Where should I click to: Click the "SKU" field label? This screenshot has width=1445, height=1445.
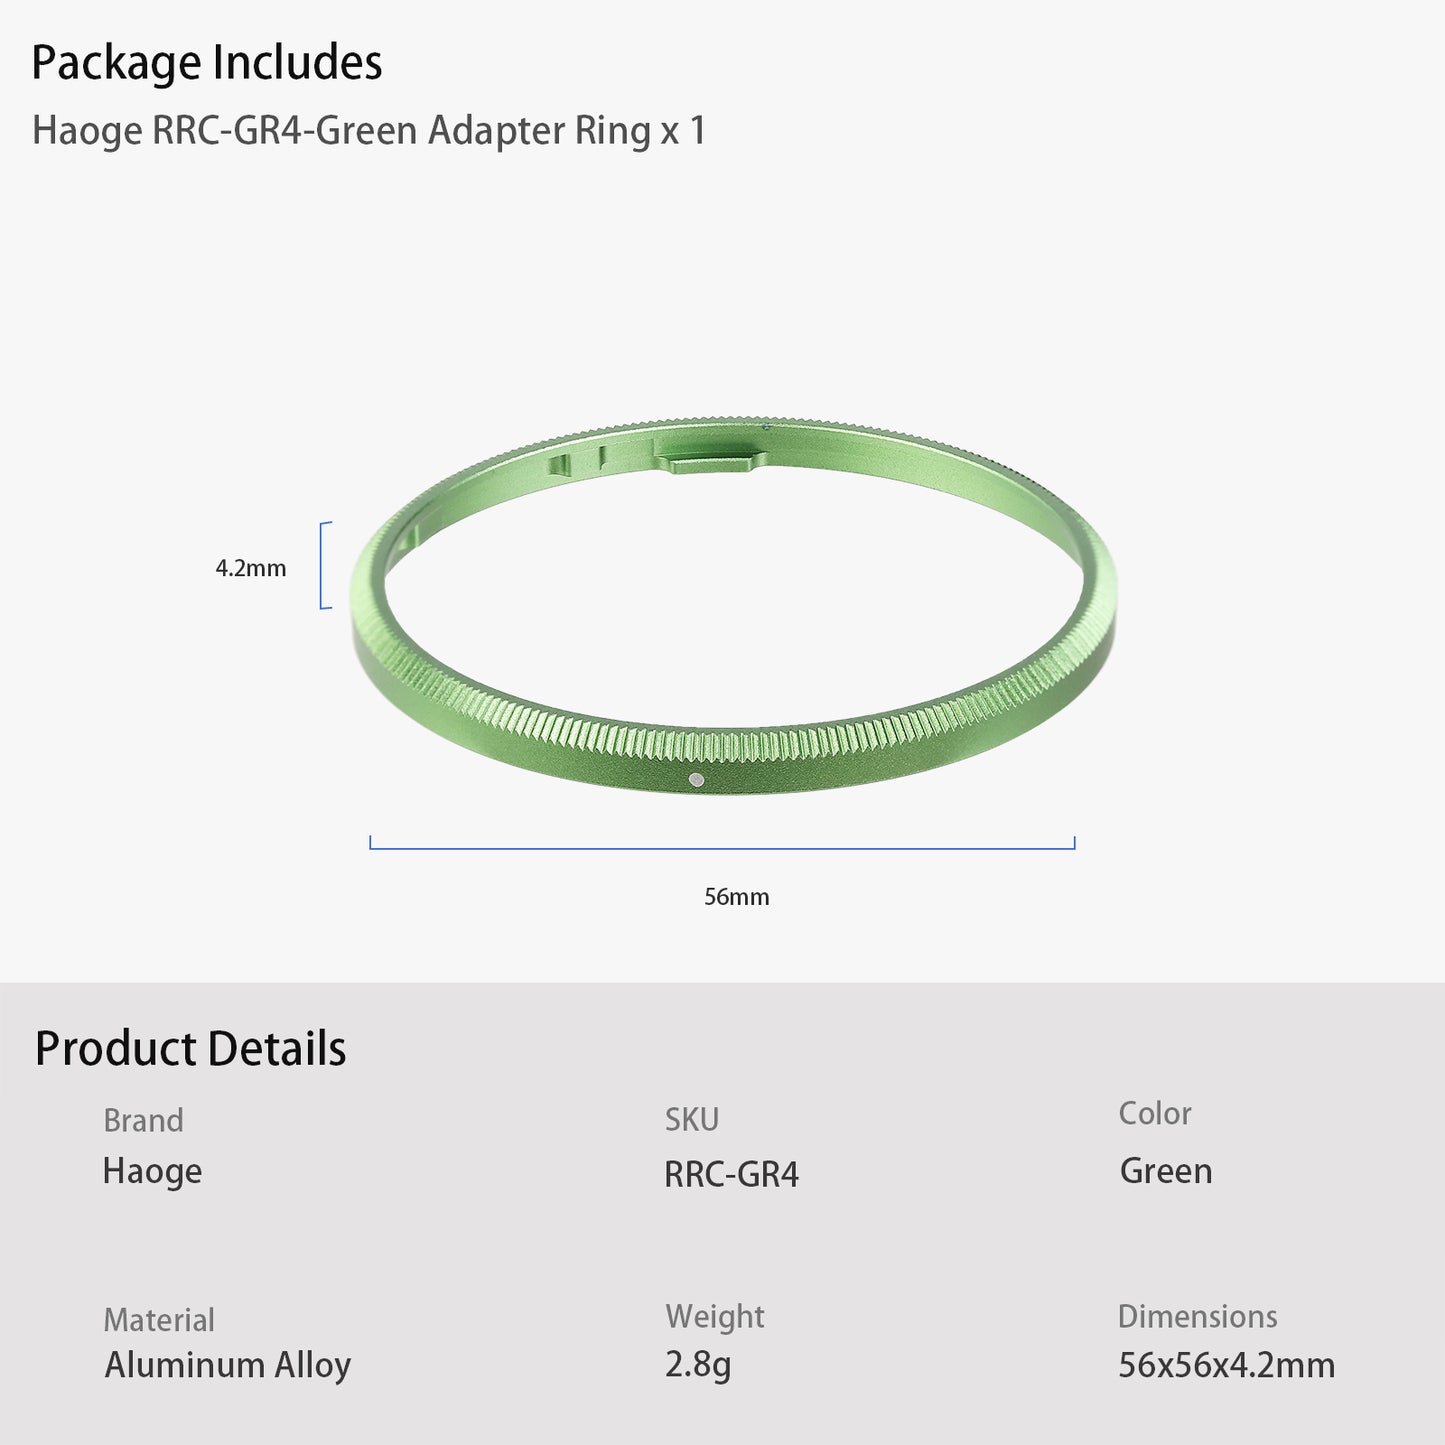tap(692, 1119)
